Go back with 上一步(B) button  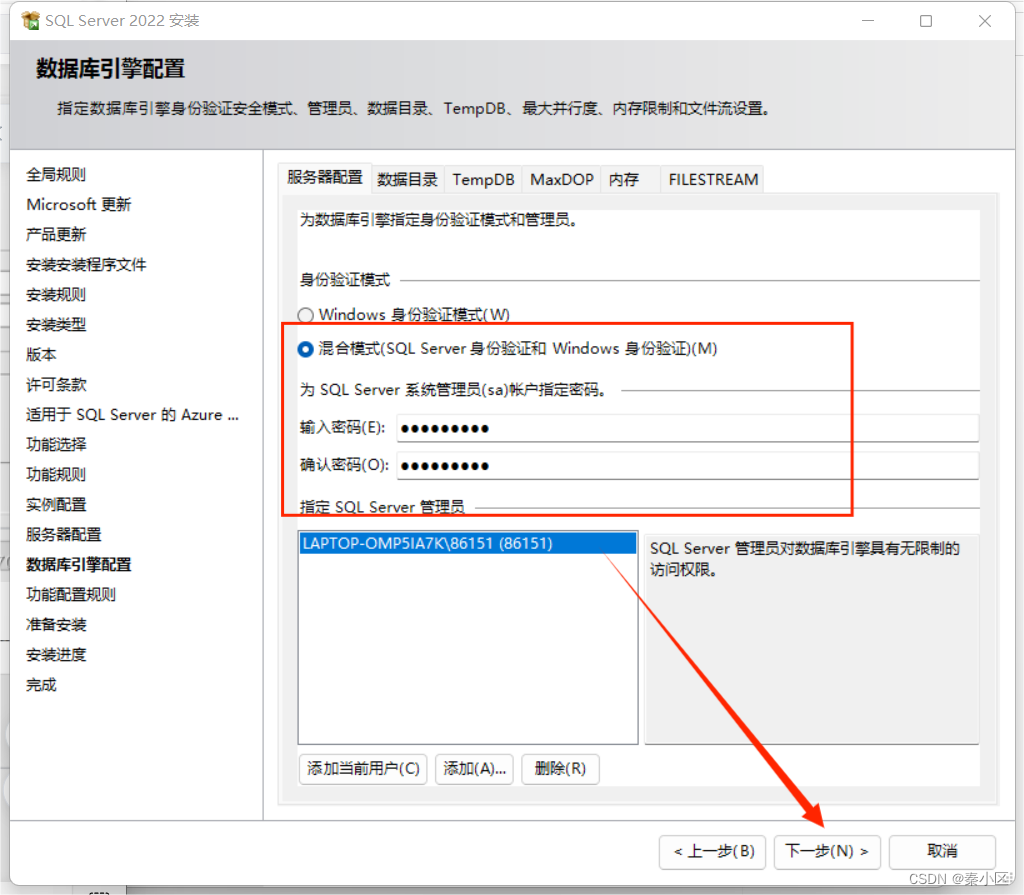click(712, 852)
